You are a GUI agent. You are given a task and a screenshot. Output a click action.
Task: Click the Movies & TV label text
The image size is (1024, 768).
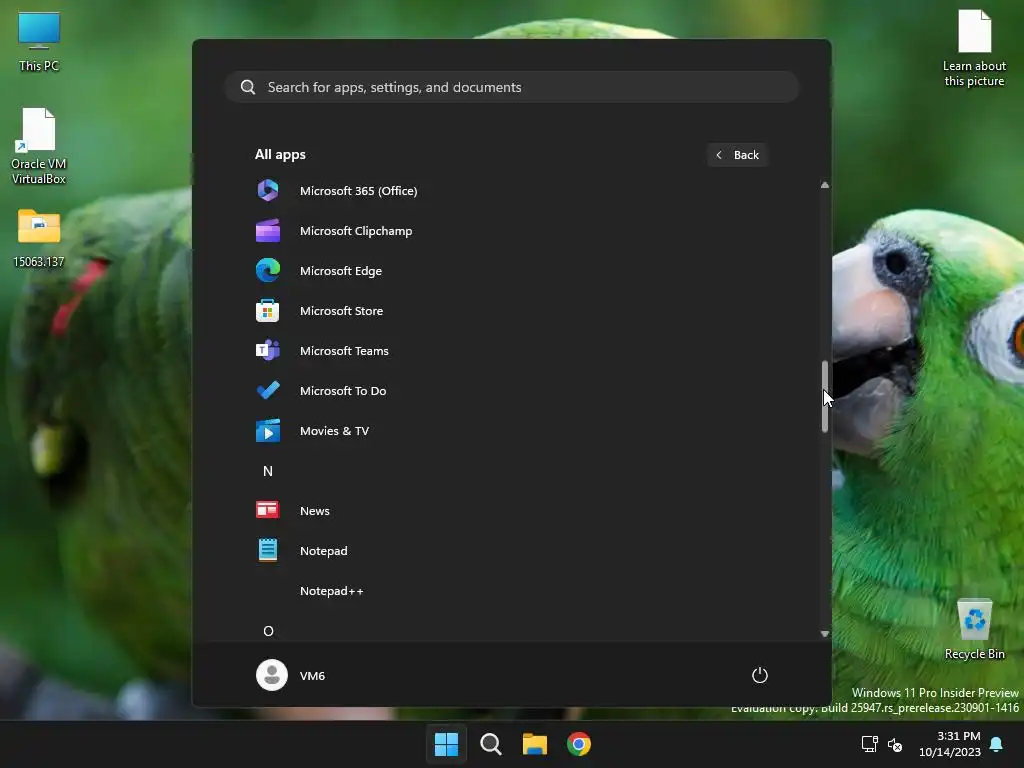pos(334,431)
